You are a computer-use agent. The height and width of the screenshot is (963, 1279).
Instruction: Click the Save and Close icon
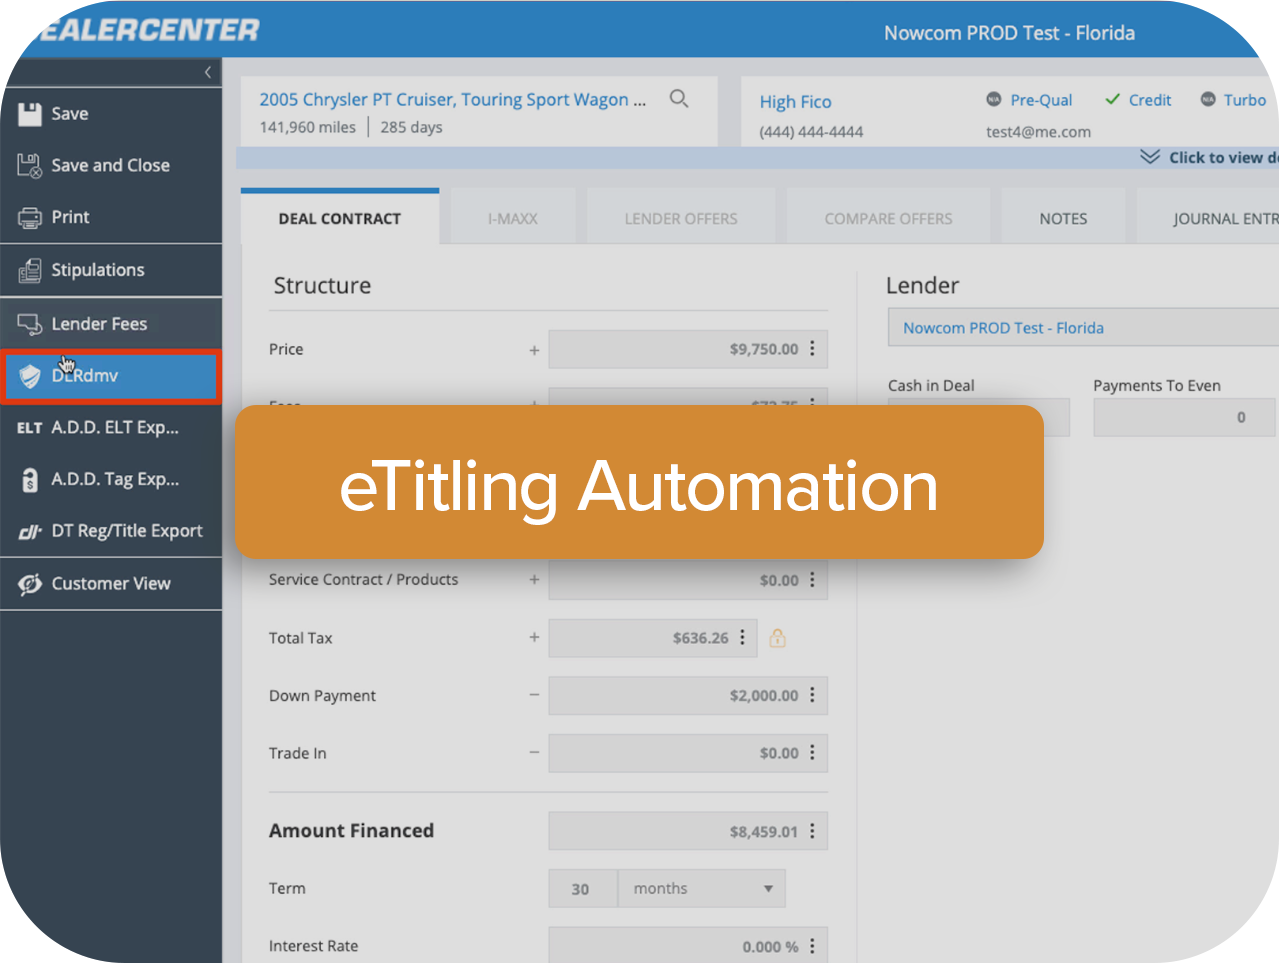[x=29, y=166]
